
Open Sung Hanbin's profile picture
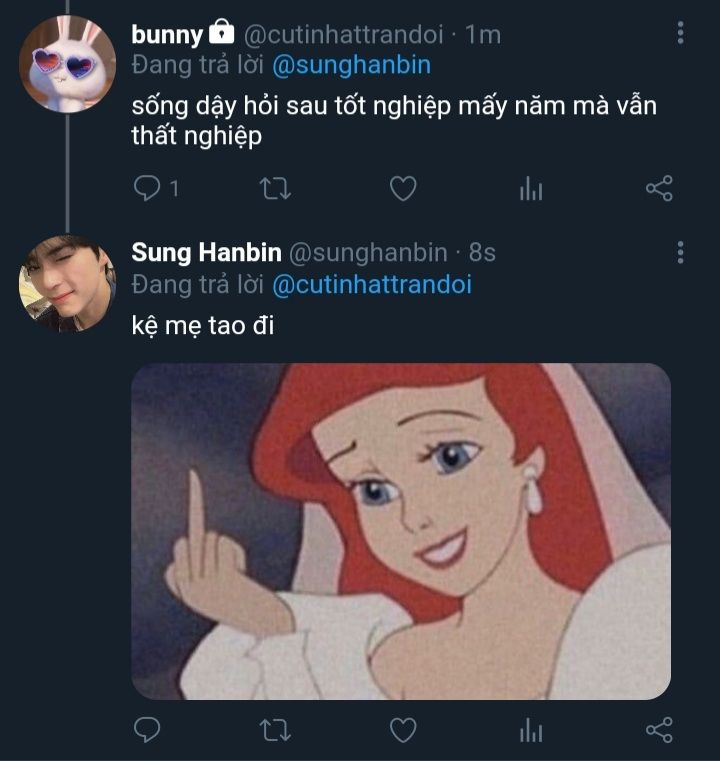tap(67, 283)
